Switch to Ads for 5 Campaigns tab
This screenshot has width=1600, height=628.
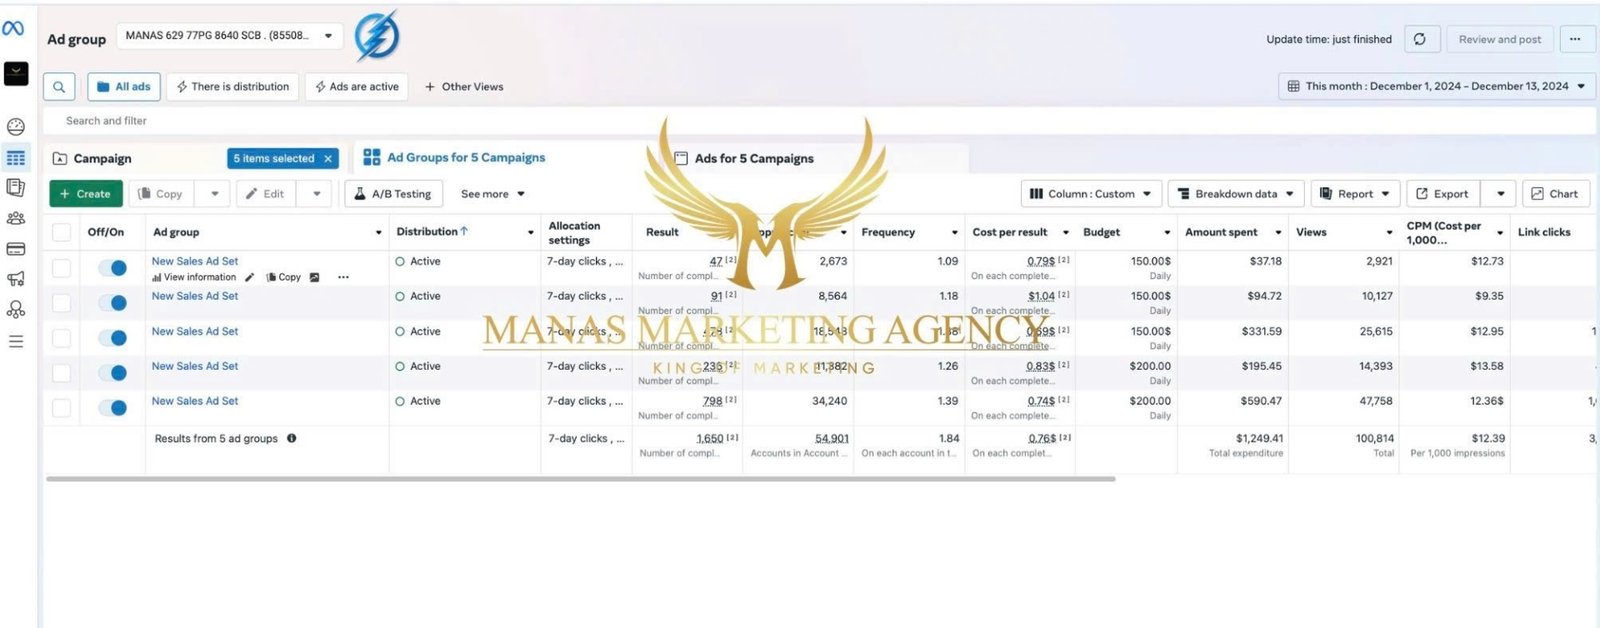pos(753,159)
